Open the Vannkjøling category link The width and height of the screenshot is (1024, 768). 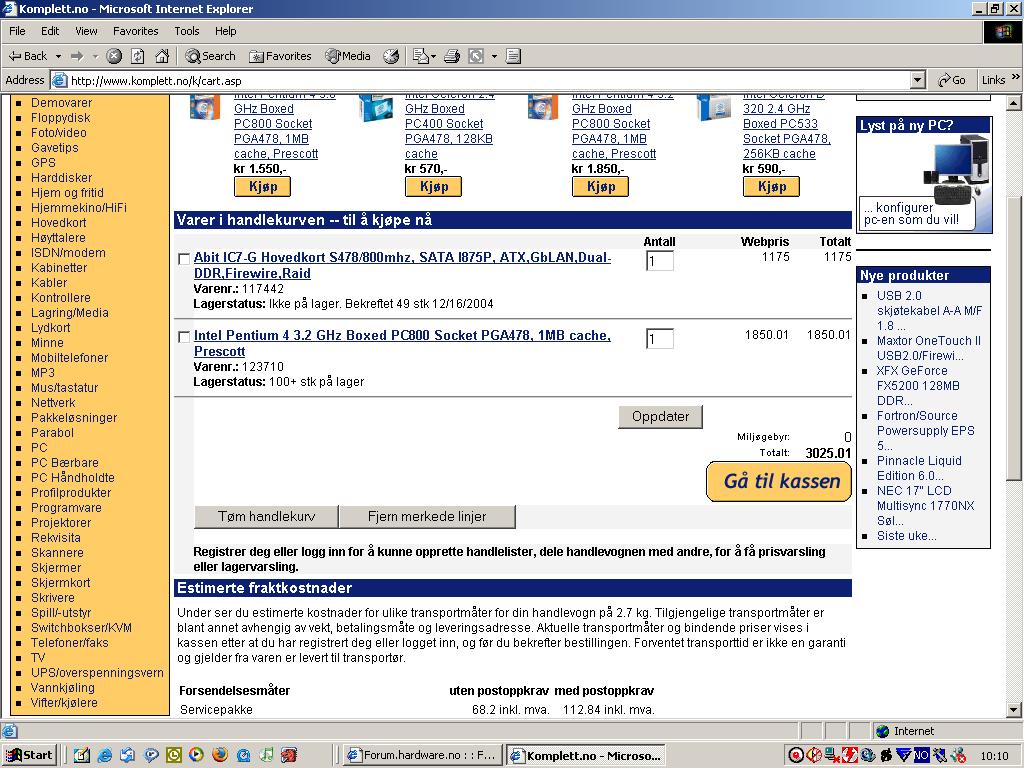63,688
